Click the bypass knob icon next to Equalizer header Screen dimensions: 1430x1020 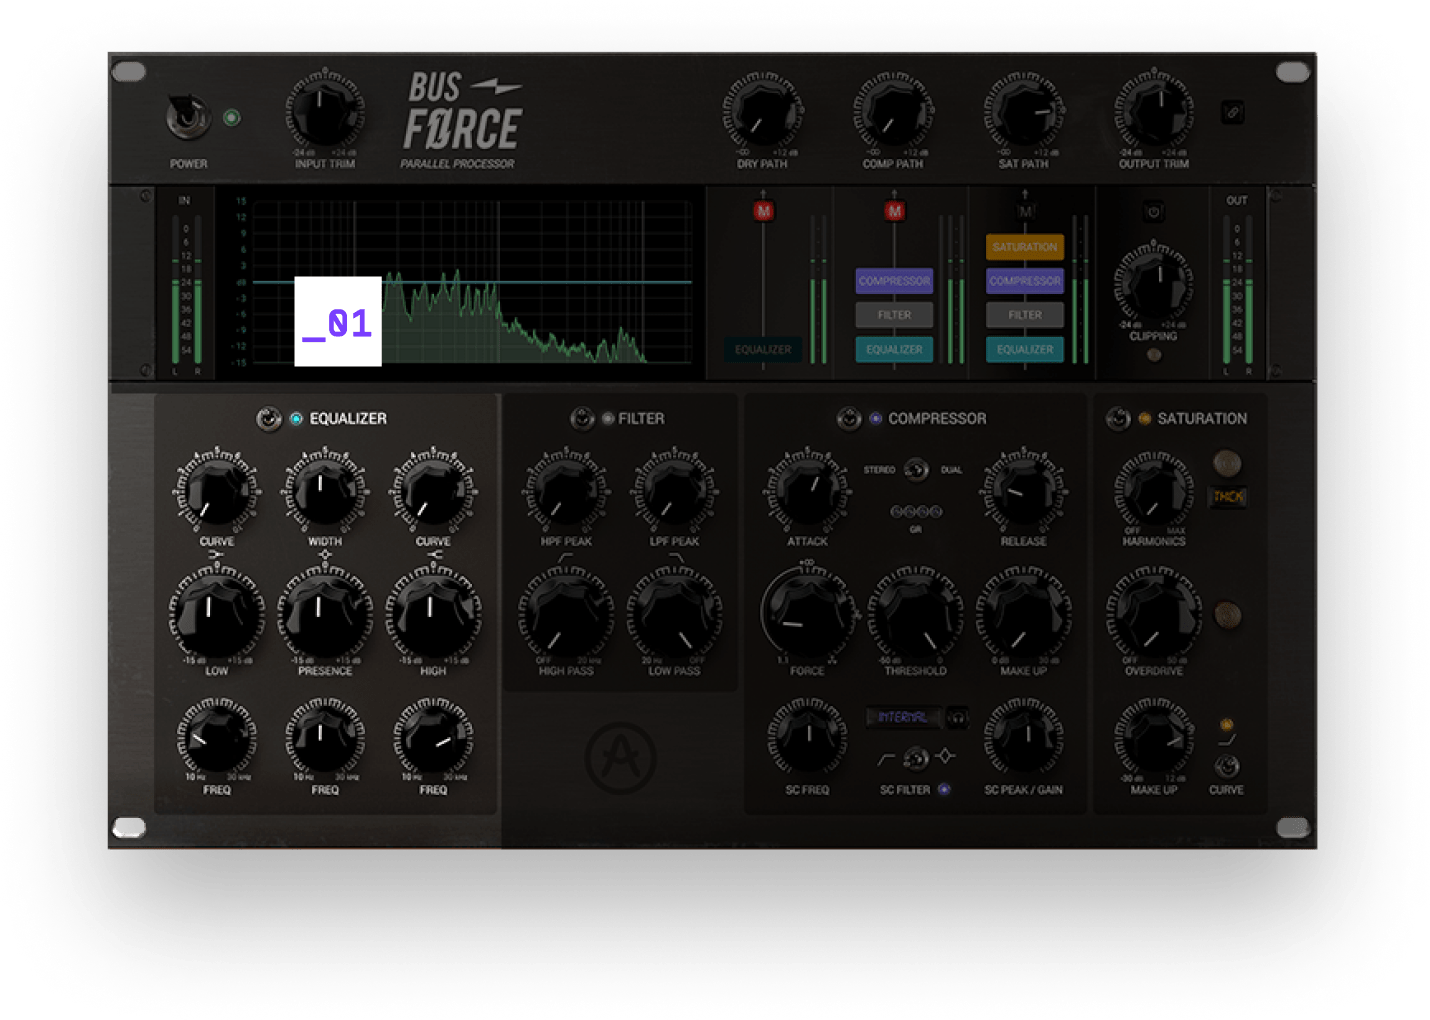click(x=268, y=419)
